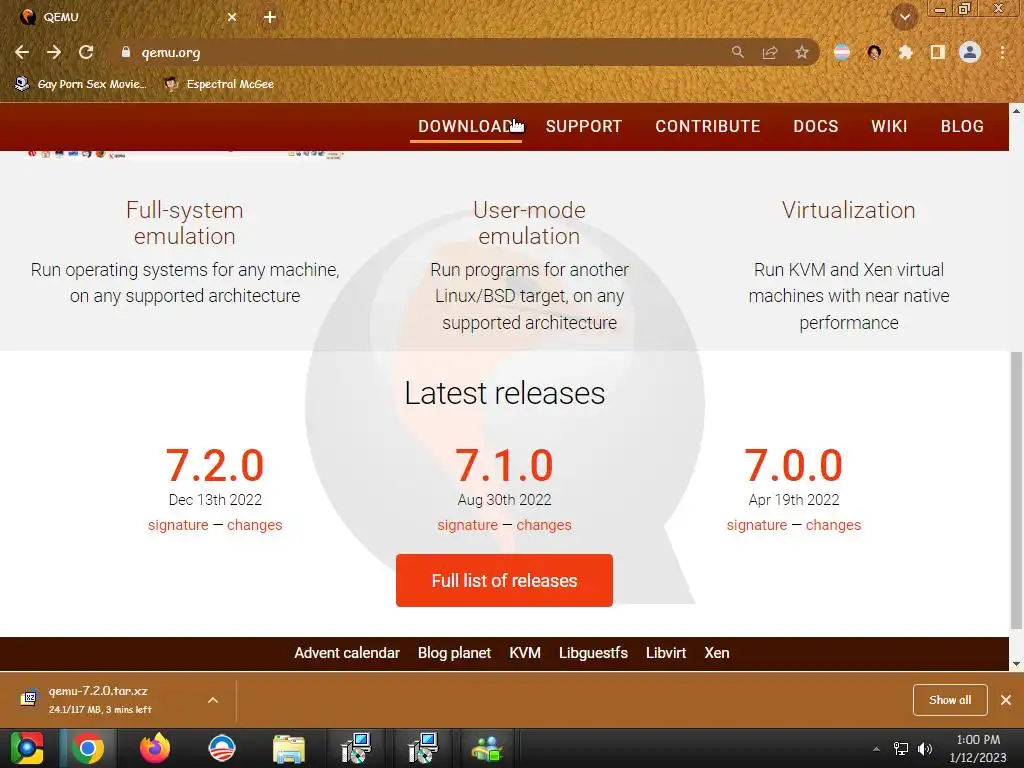Close the downloads bar
This screenshot has height=768, width=1024.
point(1006,700)
